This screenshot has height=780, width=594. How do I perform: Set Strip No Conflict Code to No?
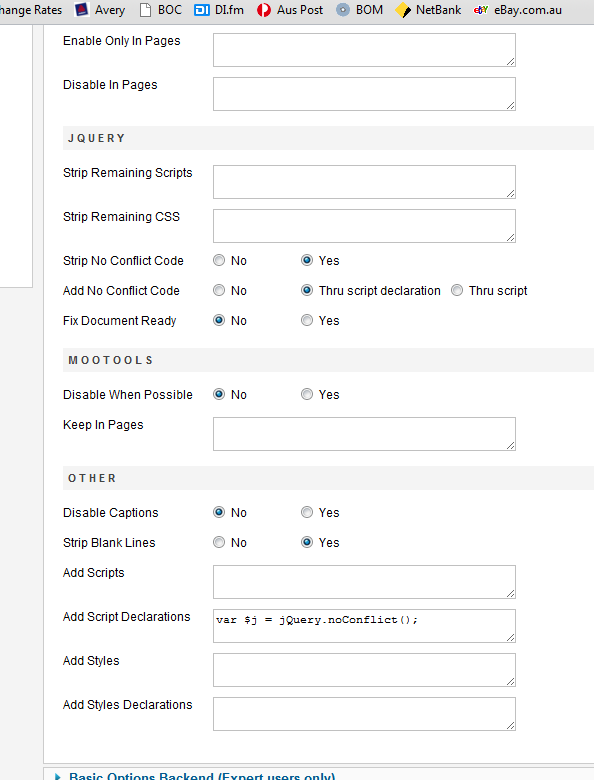219,260
